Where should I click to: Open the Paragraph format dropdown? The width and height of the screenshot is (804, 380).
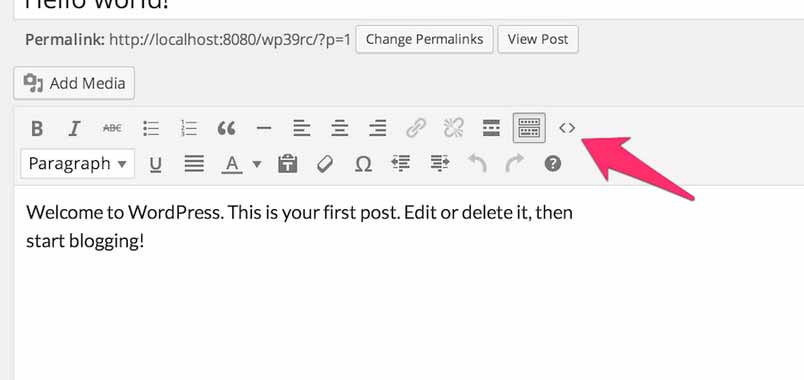click(78, 164)
